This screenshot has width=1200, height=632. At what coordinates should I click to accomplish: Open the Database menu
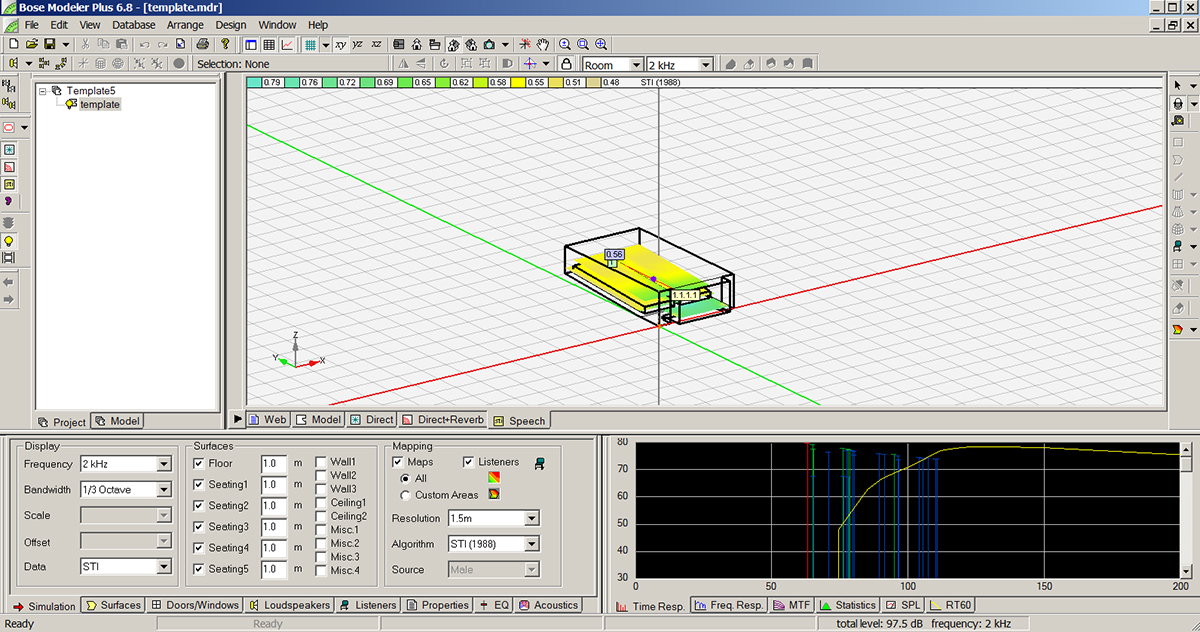coord(133,25)
